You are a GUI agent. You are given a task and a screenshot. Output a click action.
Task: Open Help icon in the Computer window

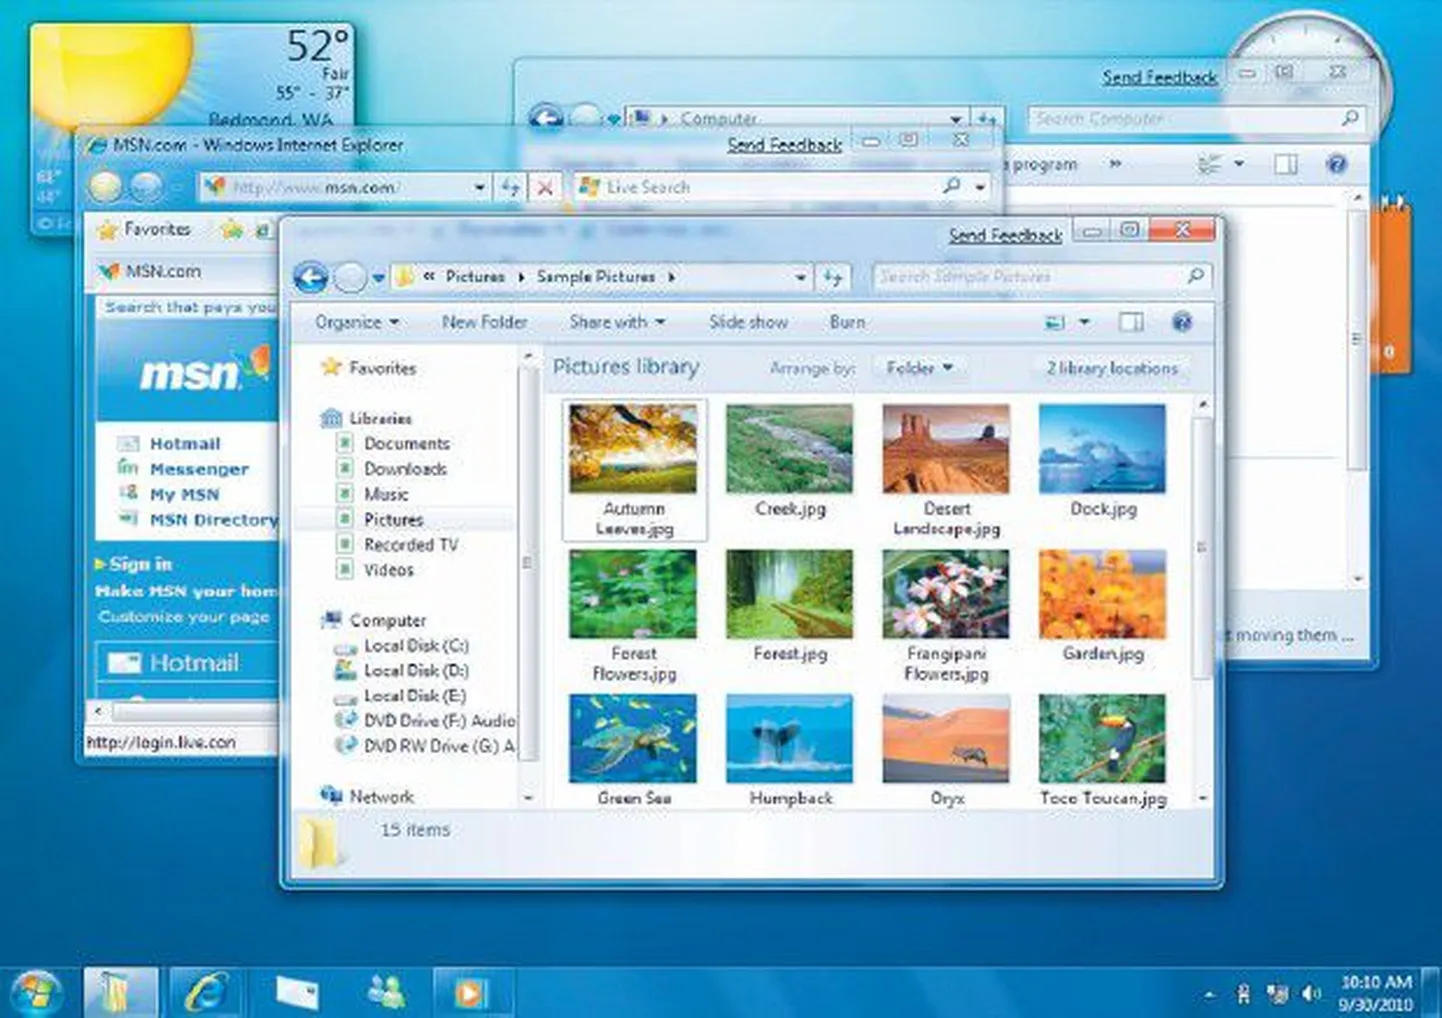[x=1336, y=164]
